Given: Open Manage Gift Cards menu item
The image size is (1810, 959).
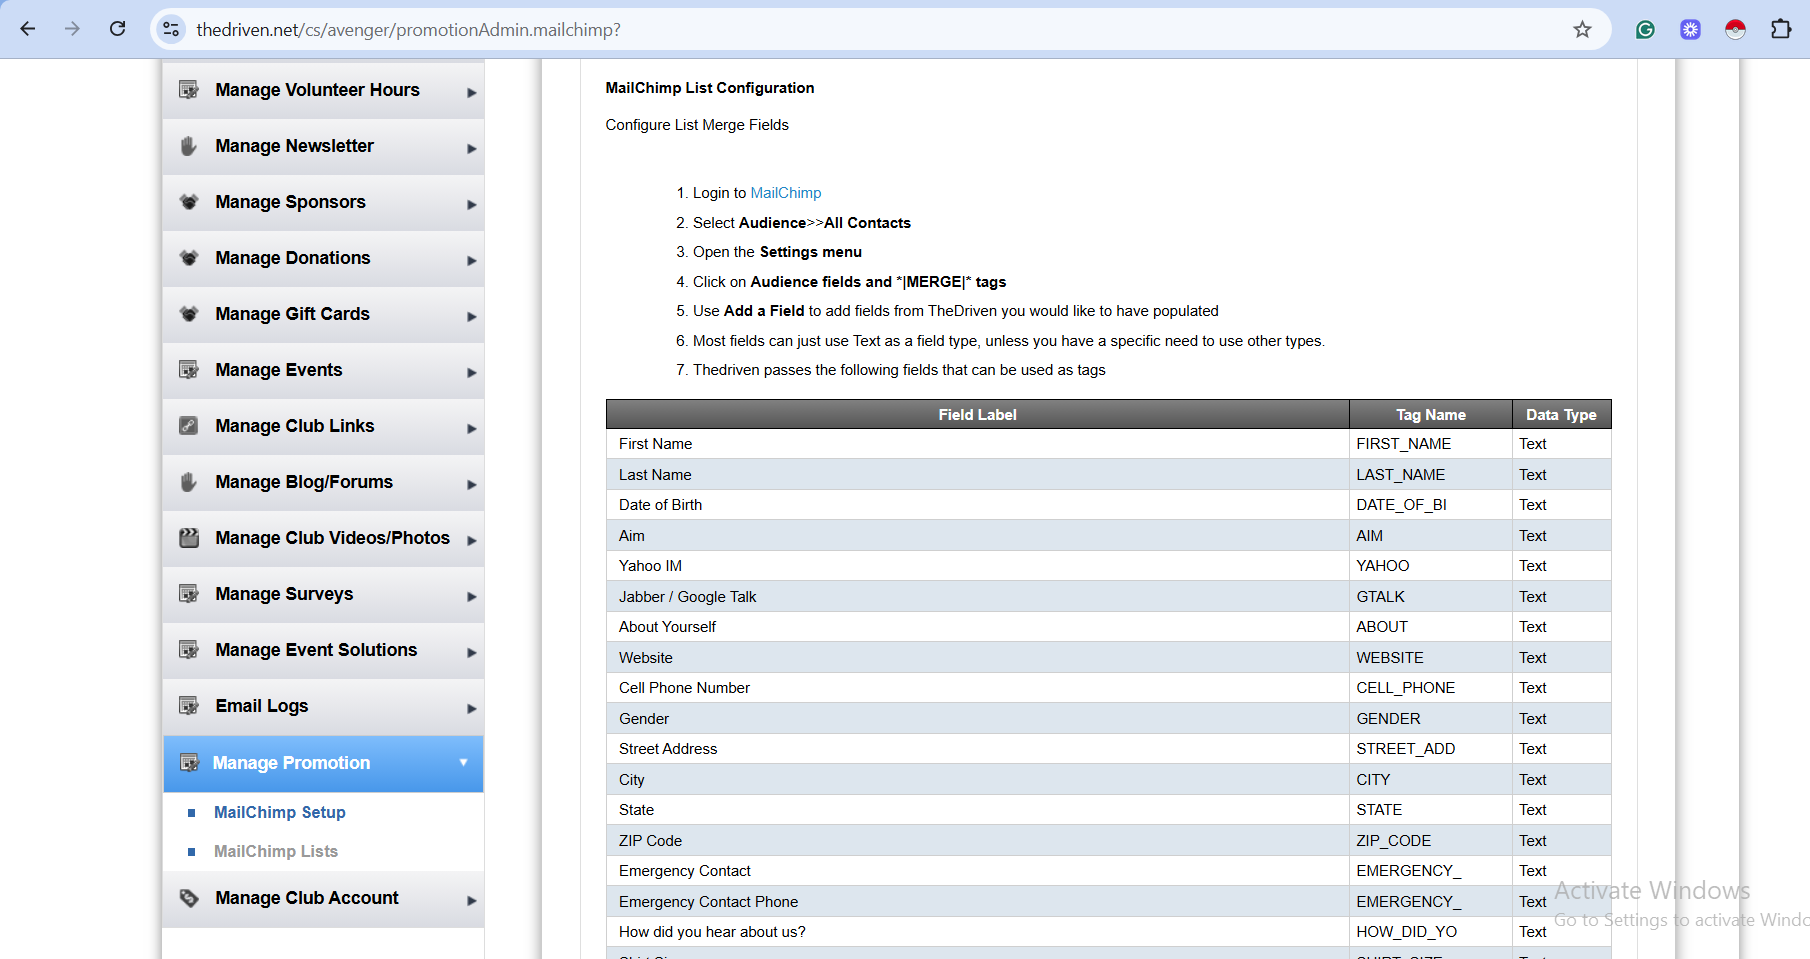Looking at the screenshot, I should pos(323,315).
